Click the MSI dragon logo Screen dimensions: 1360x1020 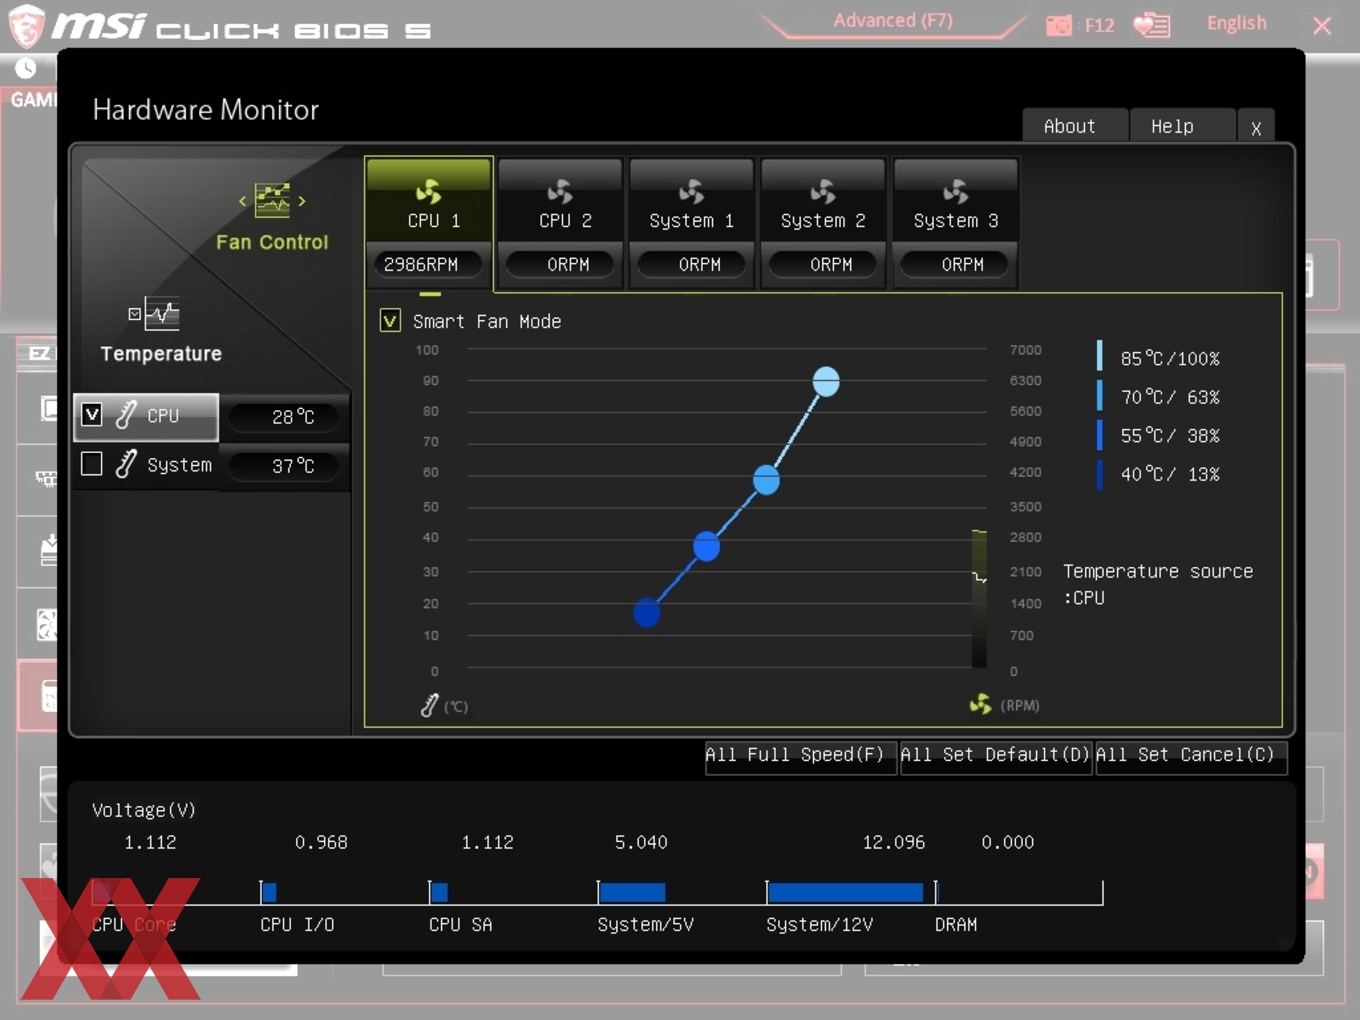point(27,25)
